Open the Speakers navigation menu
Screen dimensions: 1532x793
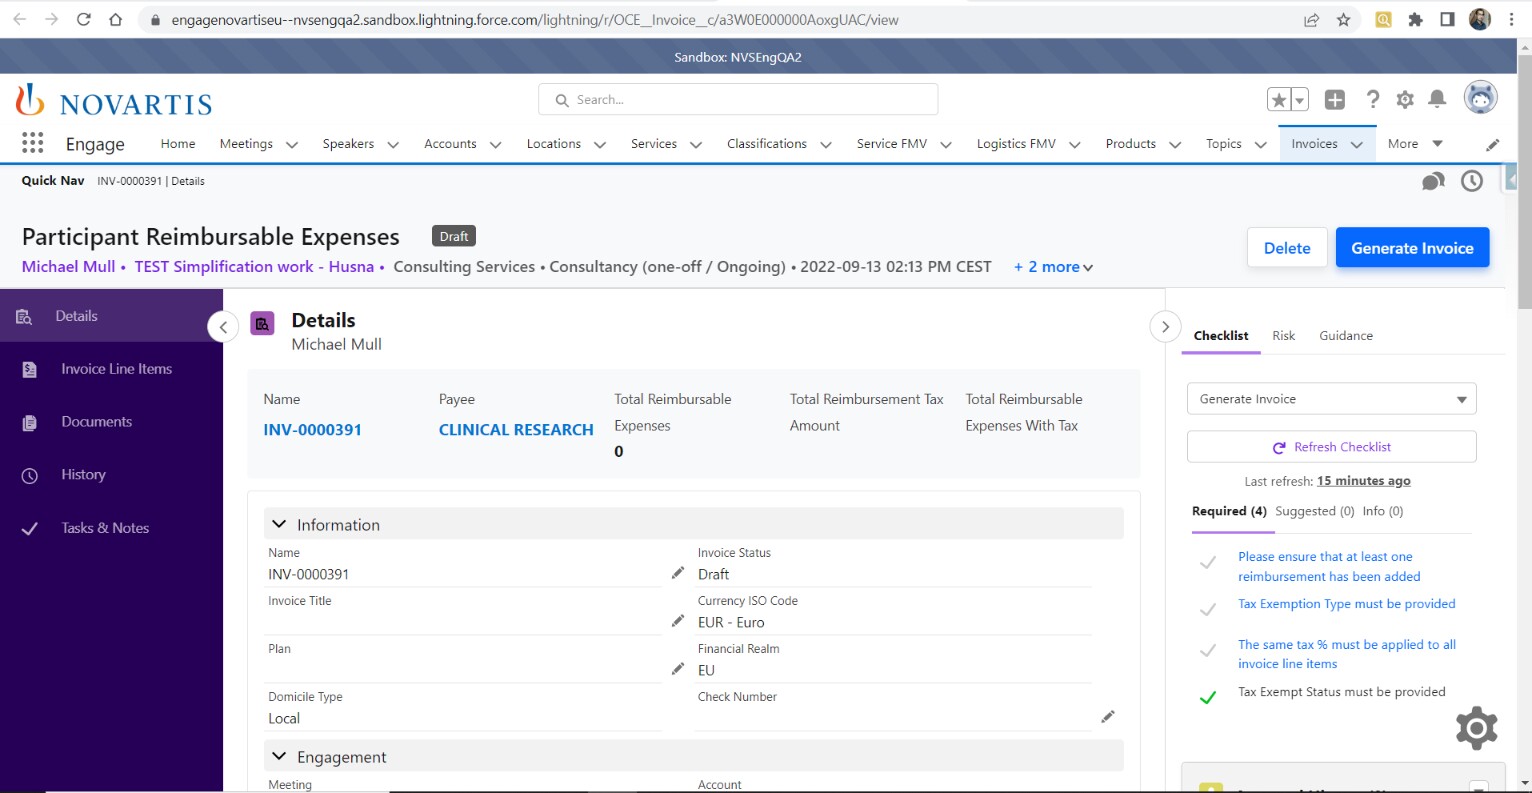[348, 143]
